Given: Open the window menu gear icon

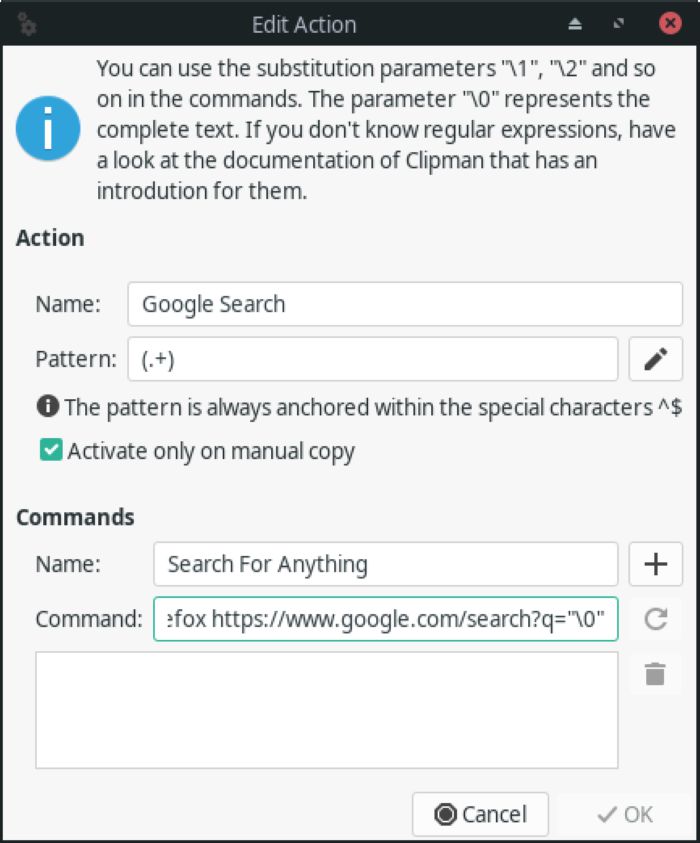Looking at the screenshot, I should click(27, 25).
